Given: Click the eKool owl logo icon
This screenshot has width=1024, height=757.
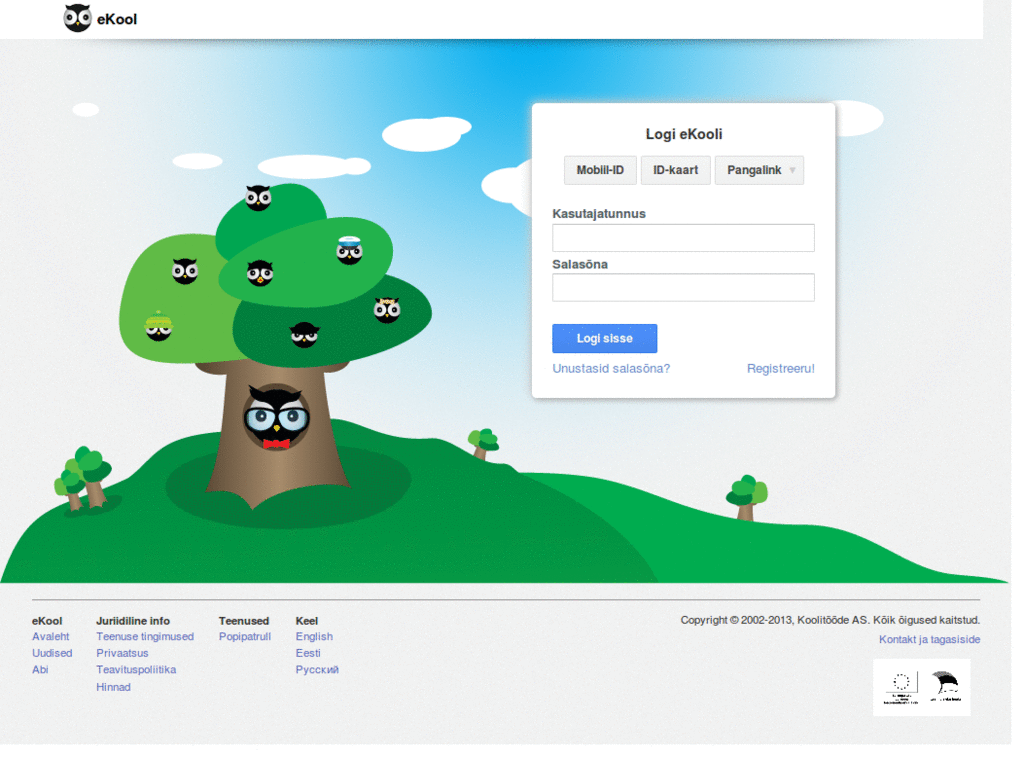Looking at the screenshot, I should tap(77, 18).
